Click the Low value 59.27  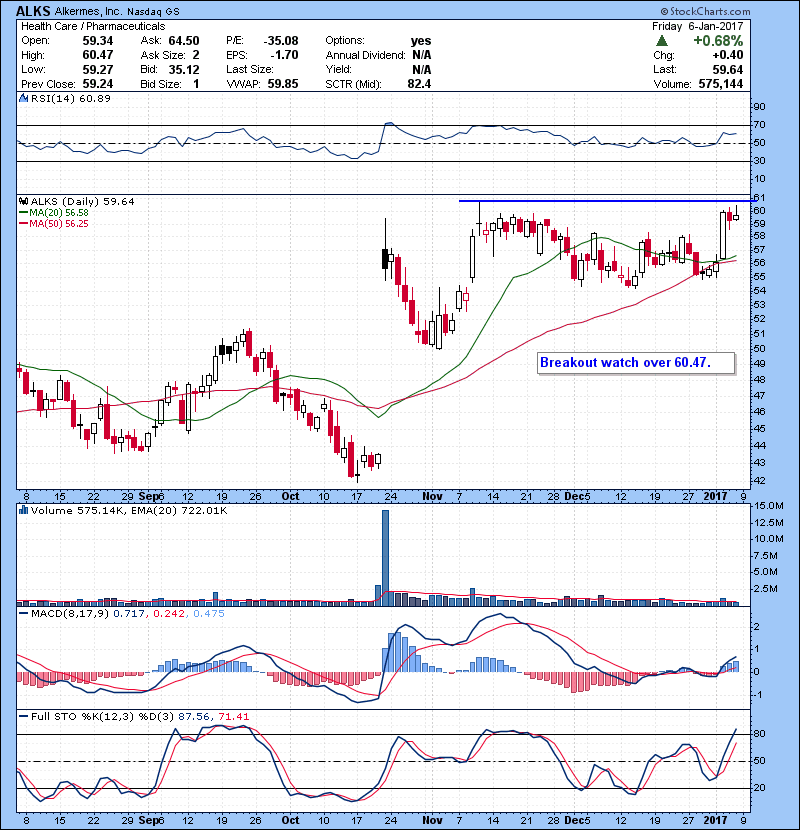click(97, 69)
